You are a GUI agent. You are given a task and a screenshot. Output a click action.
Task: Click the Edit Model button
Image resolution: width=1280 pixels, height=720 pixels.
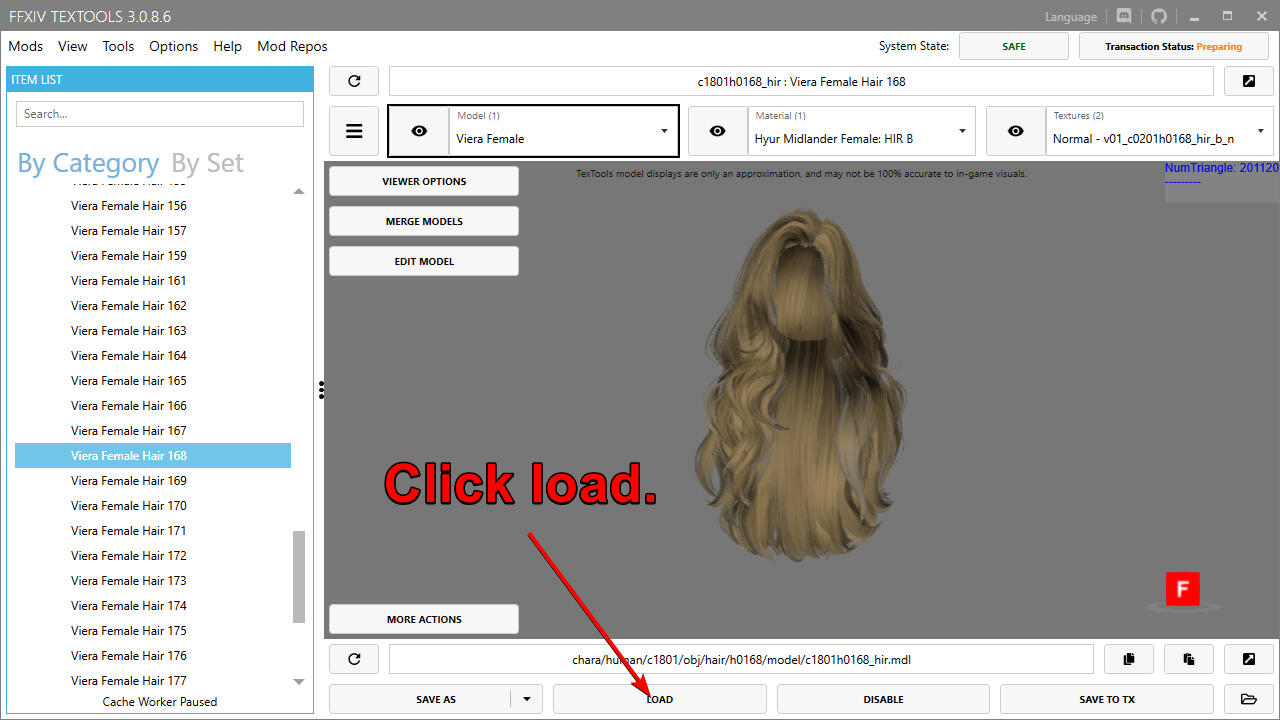(423, 261)
